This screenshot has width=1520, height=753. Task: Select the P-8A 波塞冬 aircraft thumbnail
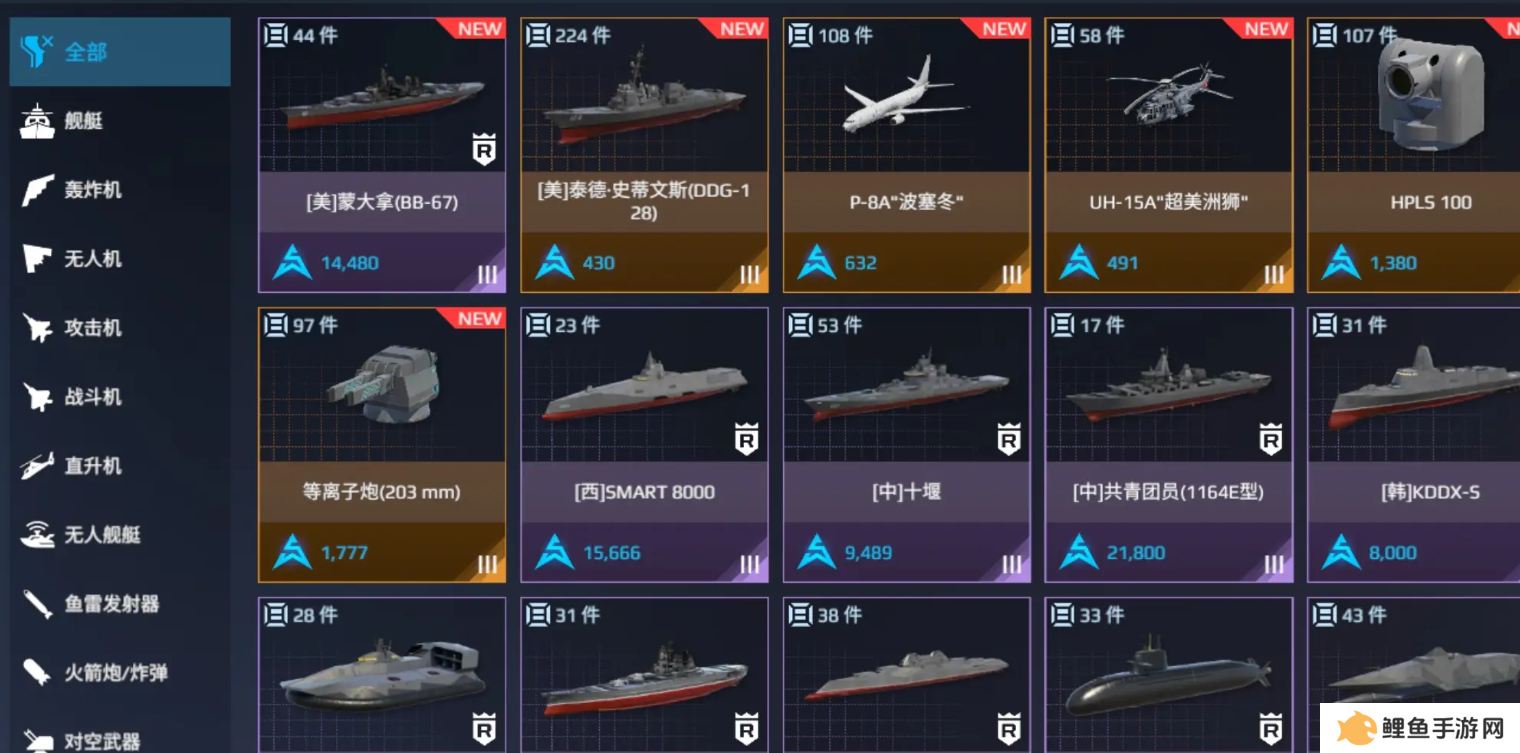pos(906,96)
